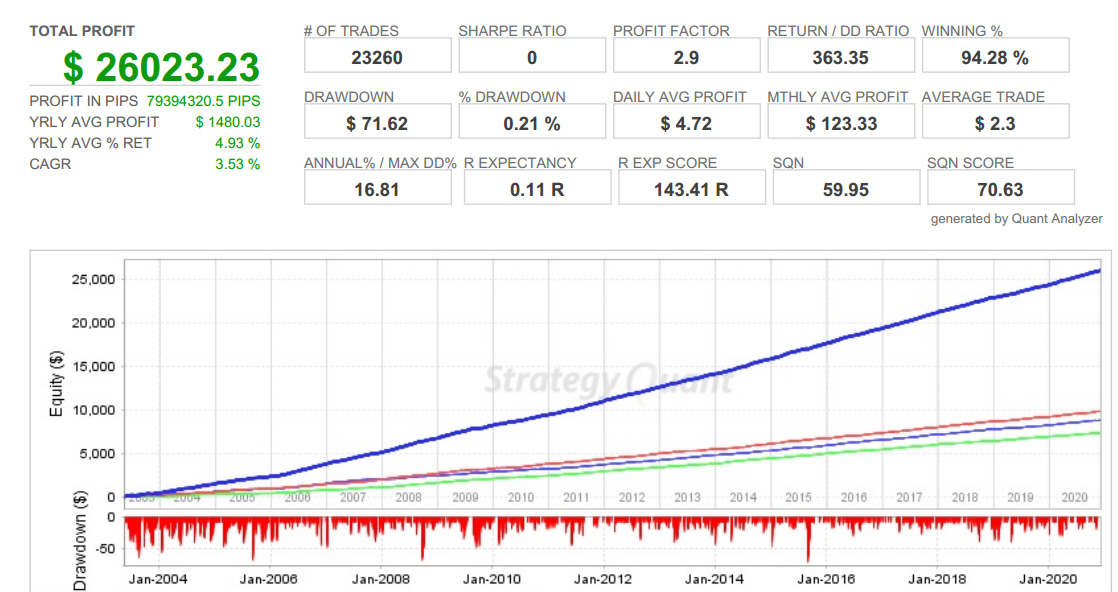Click the total profit value $ 26023.23
This screenshot has height=592, width=1118.
[x=161, y=67]
